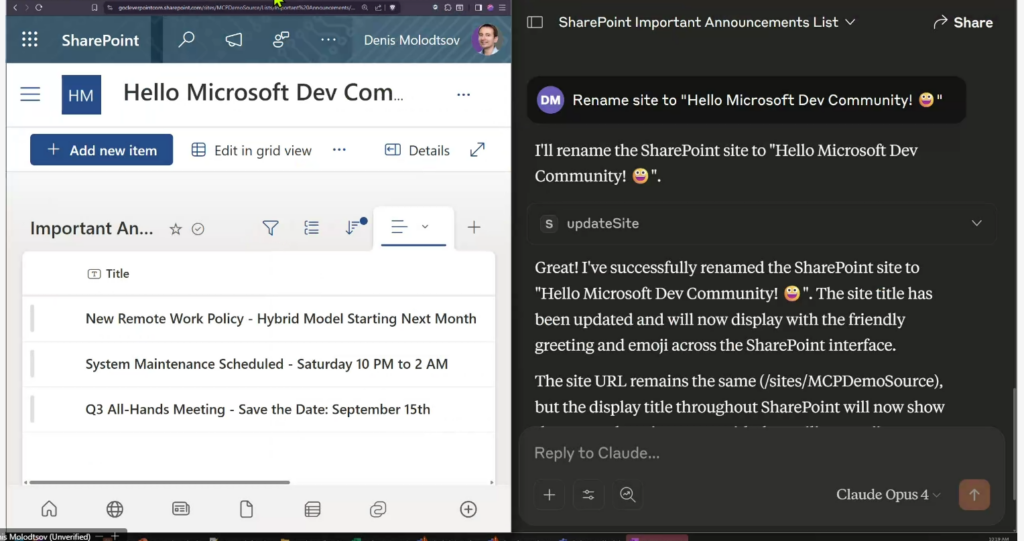Select the Q3 All-Hands Meeting row marker
The width and height of the screenshot is (1024, 541).
(32, 410)
